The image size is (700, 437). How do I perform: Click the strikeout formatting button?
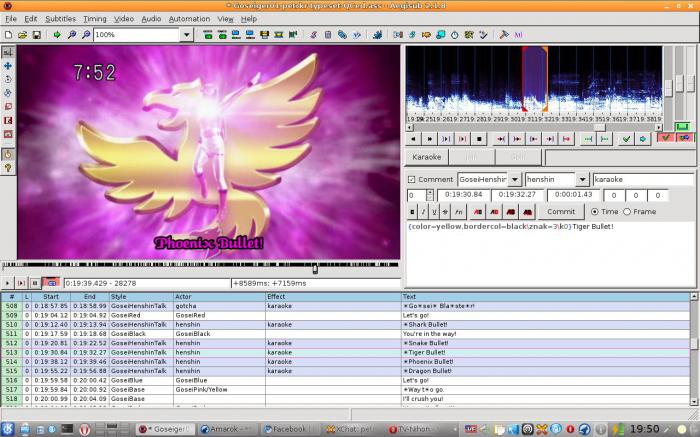pos(445,212)
